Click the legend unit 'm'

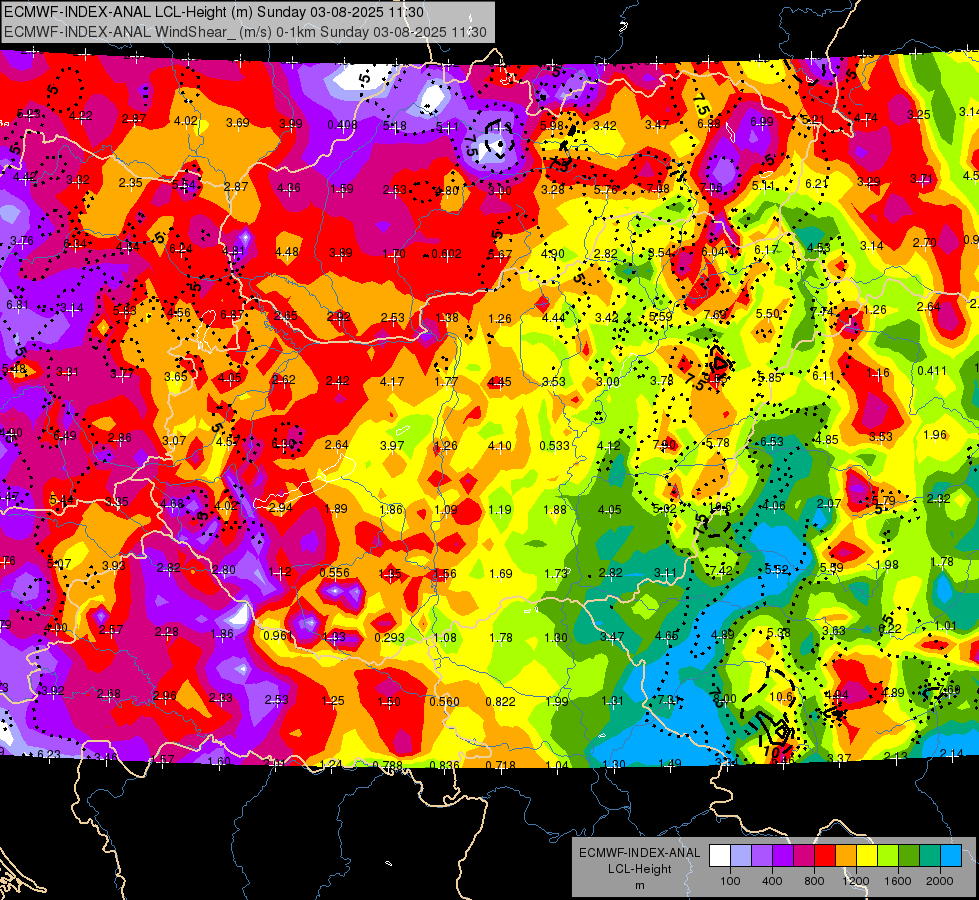pos(639,885)
